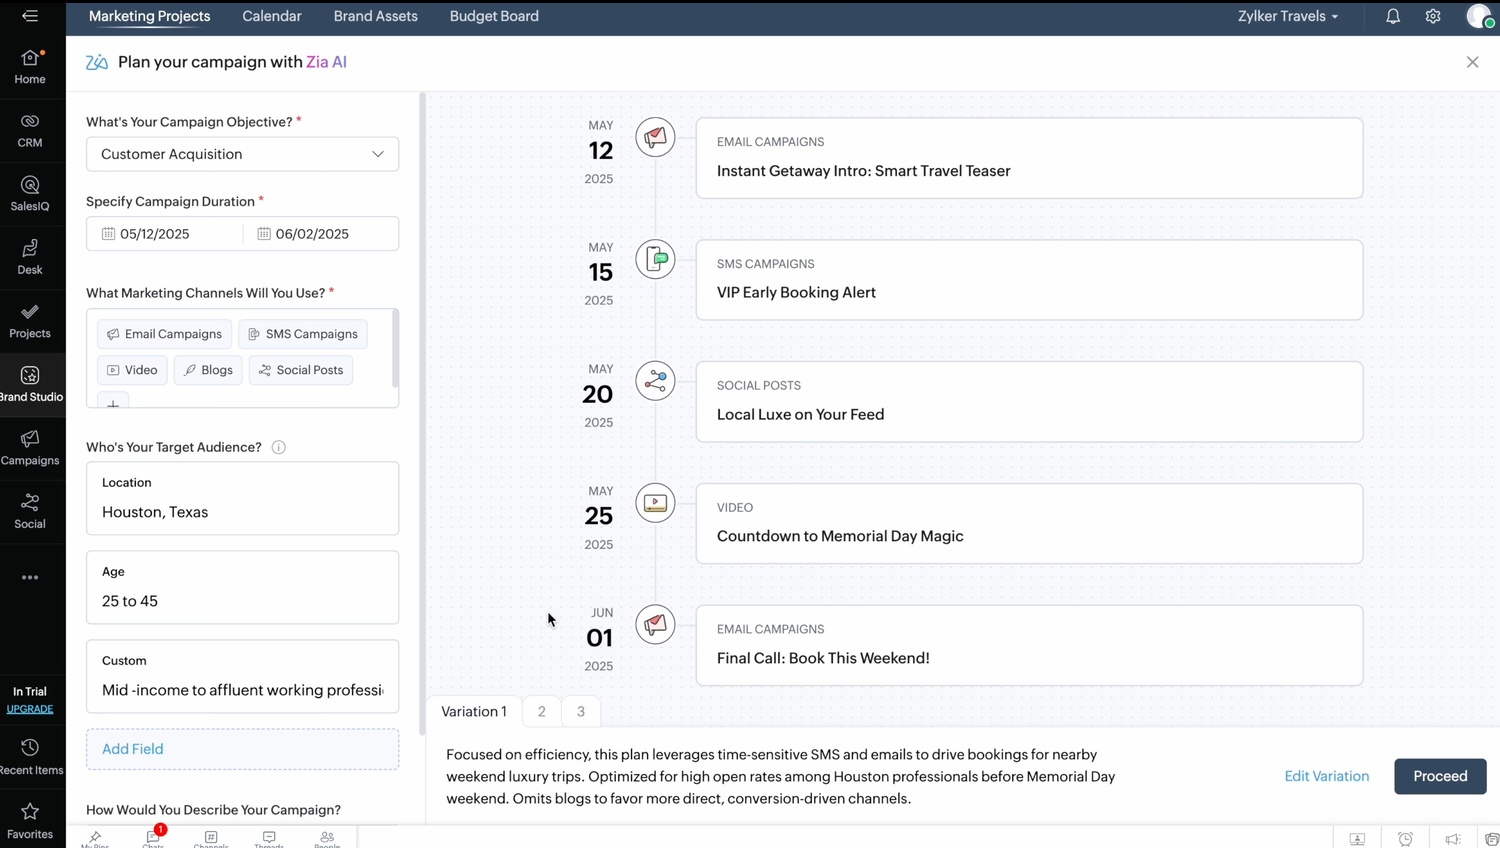Toggle the Email Campaigns channel chip
This screenshot has width=1500, height=848.
[x=164, y=334]
